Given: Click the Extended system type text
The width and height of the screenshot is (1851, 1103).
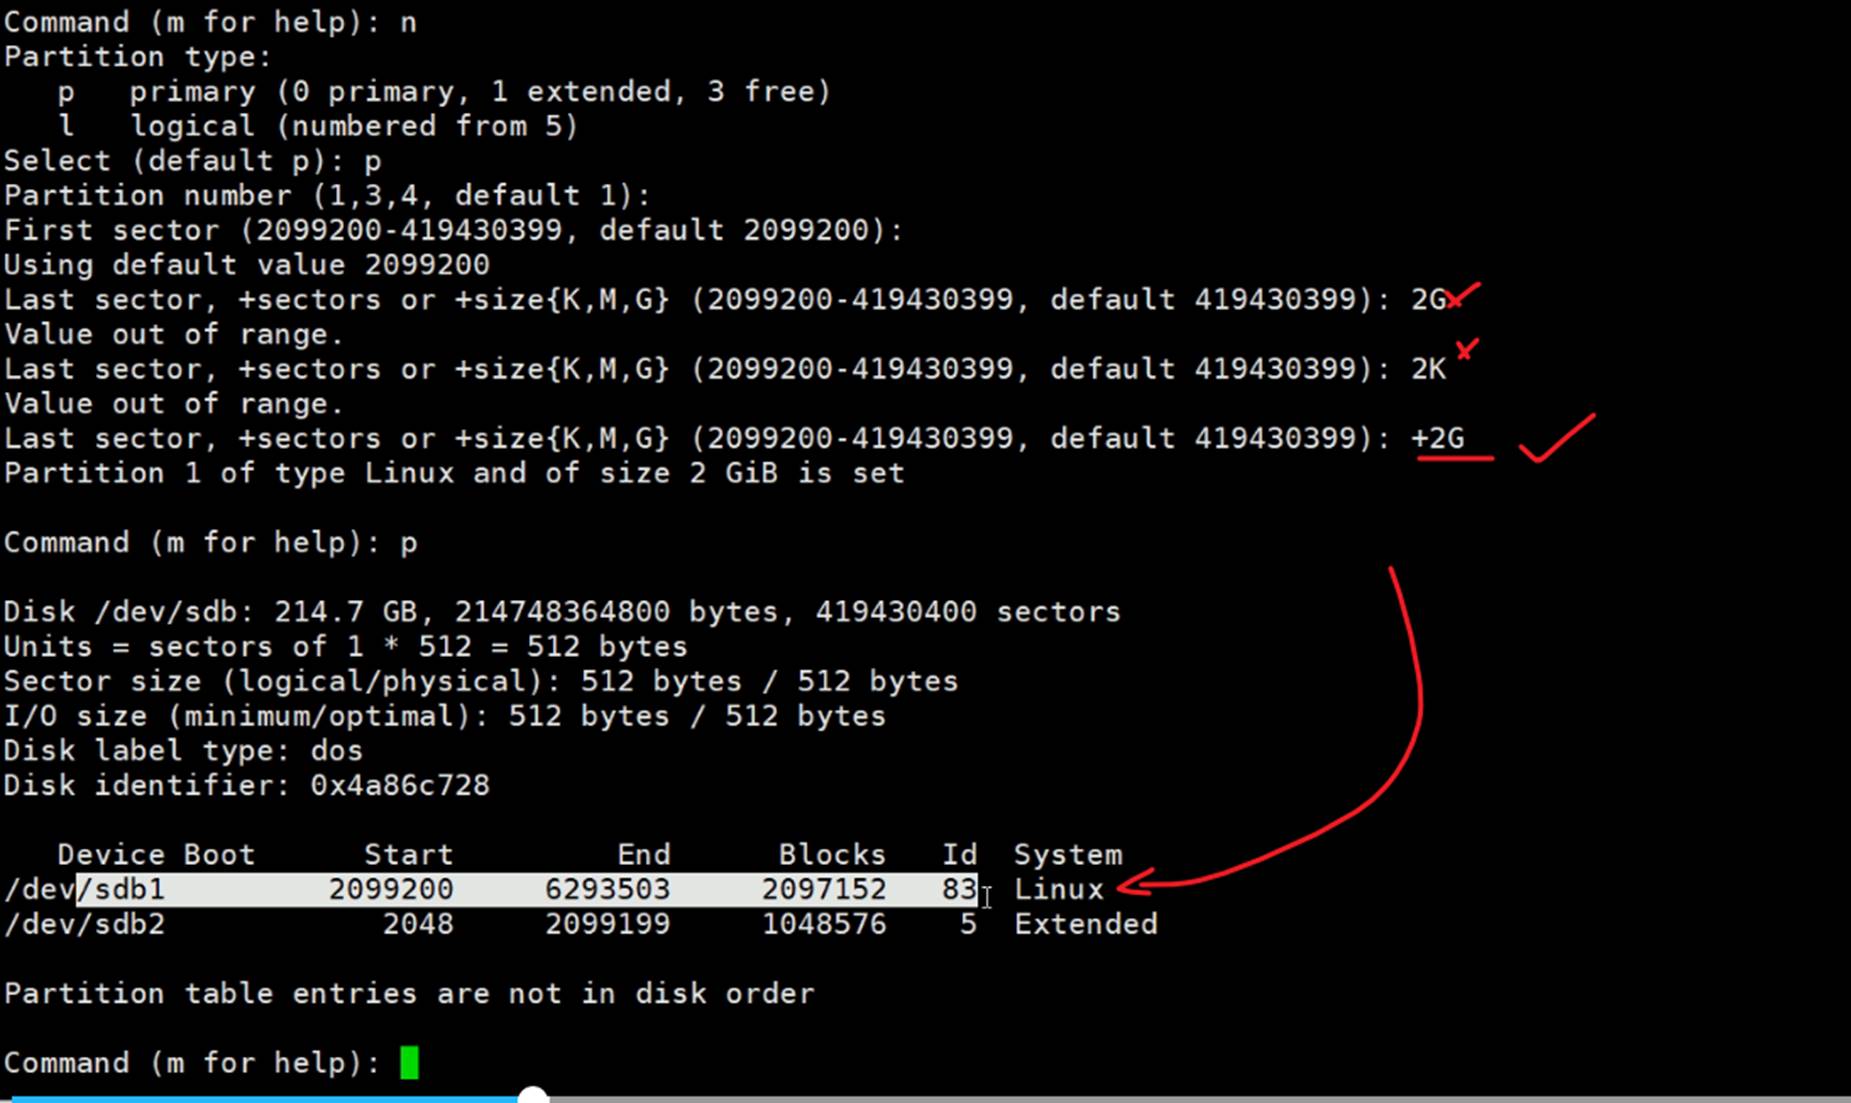Looking at the screenshot, I should [x=1085, y=924].
